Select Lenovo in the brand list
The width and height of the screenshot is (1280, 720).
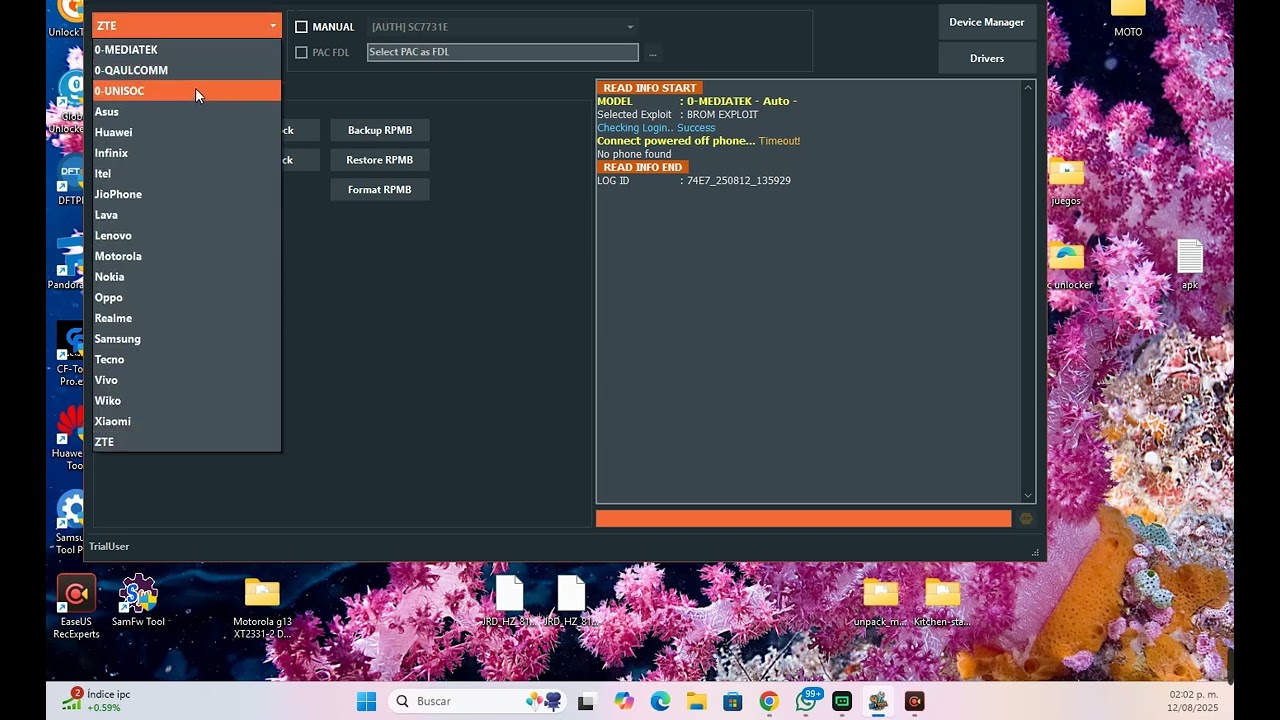click(186, 235)
